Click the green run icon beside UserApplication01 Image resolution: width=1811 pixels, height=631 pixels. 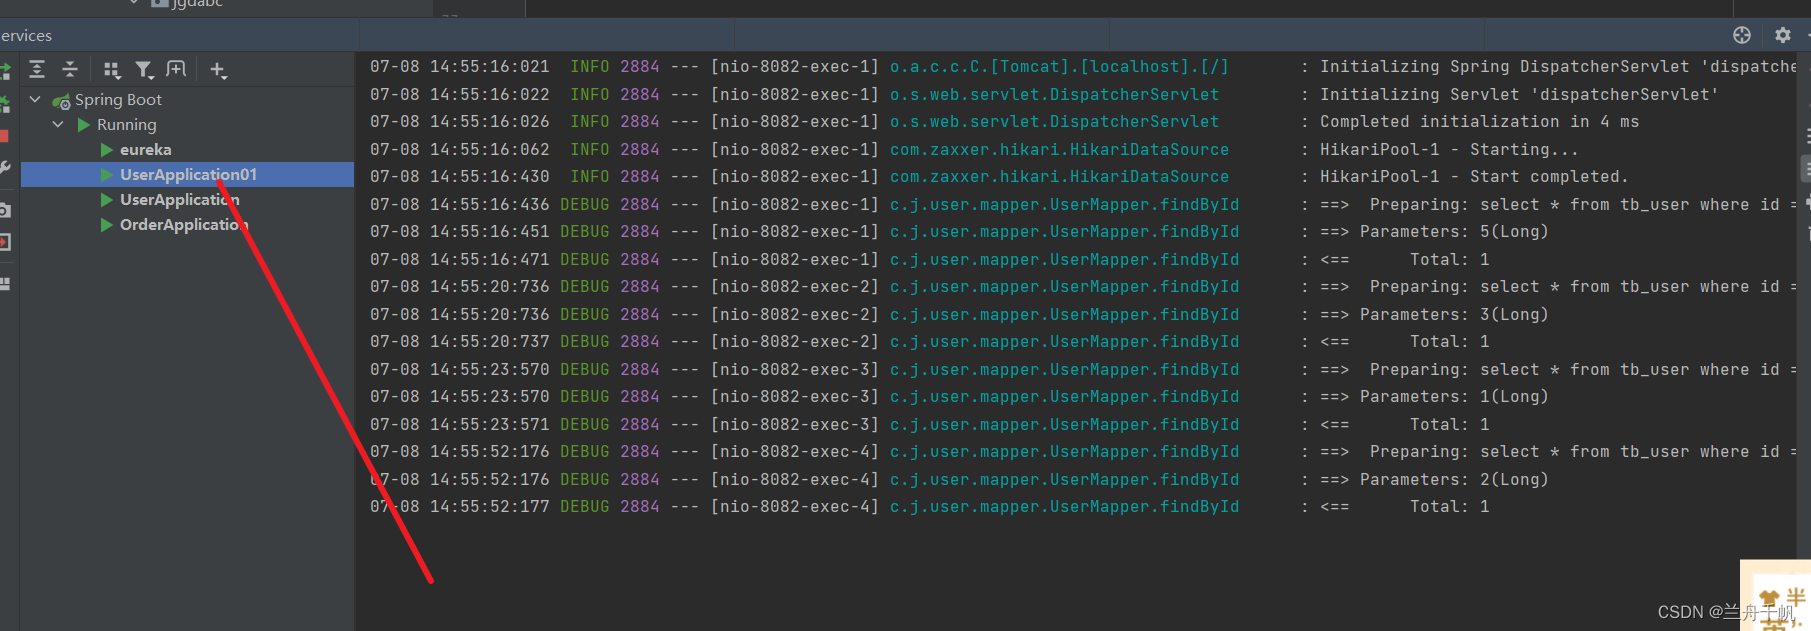click(107, 174)
